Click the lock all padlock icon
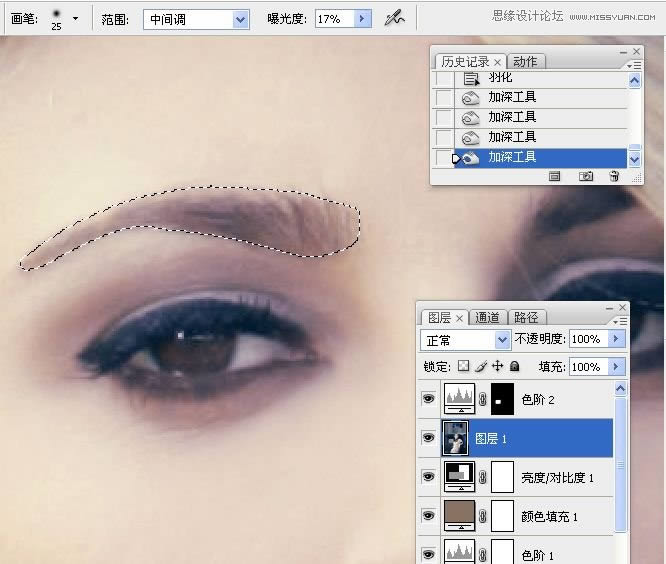Viewport: 666px width, 564px height. 514,367
